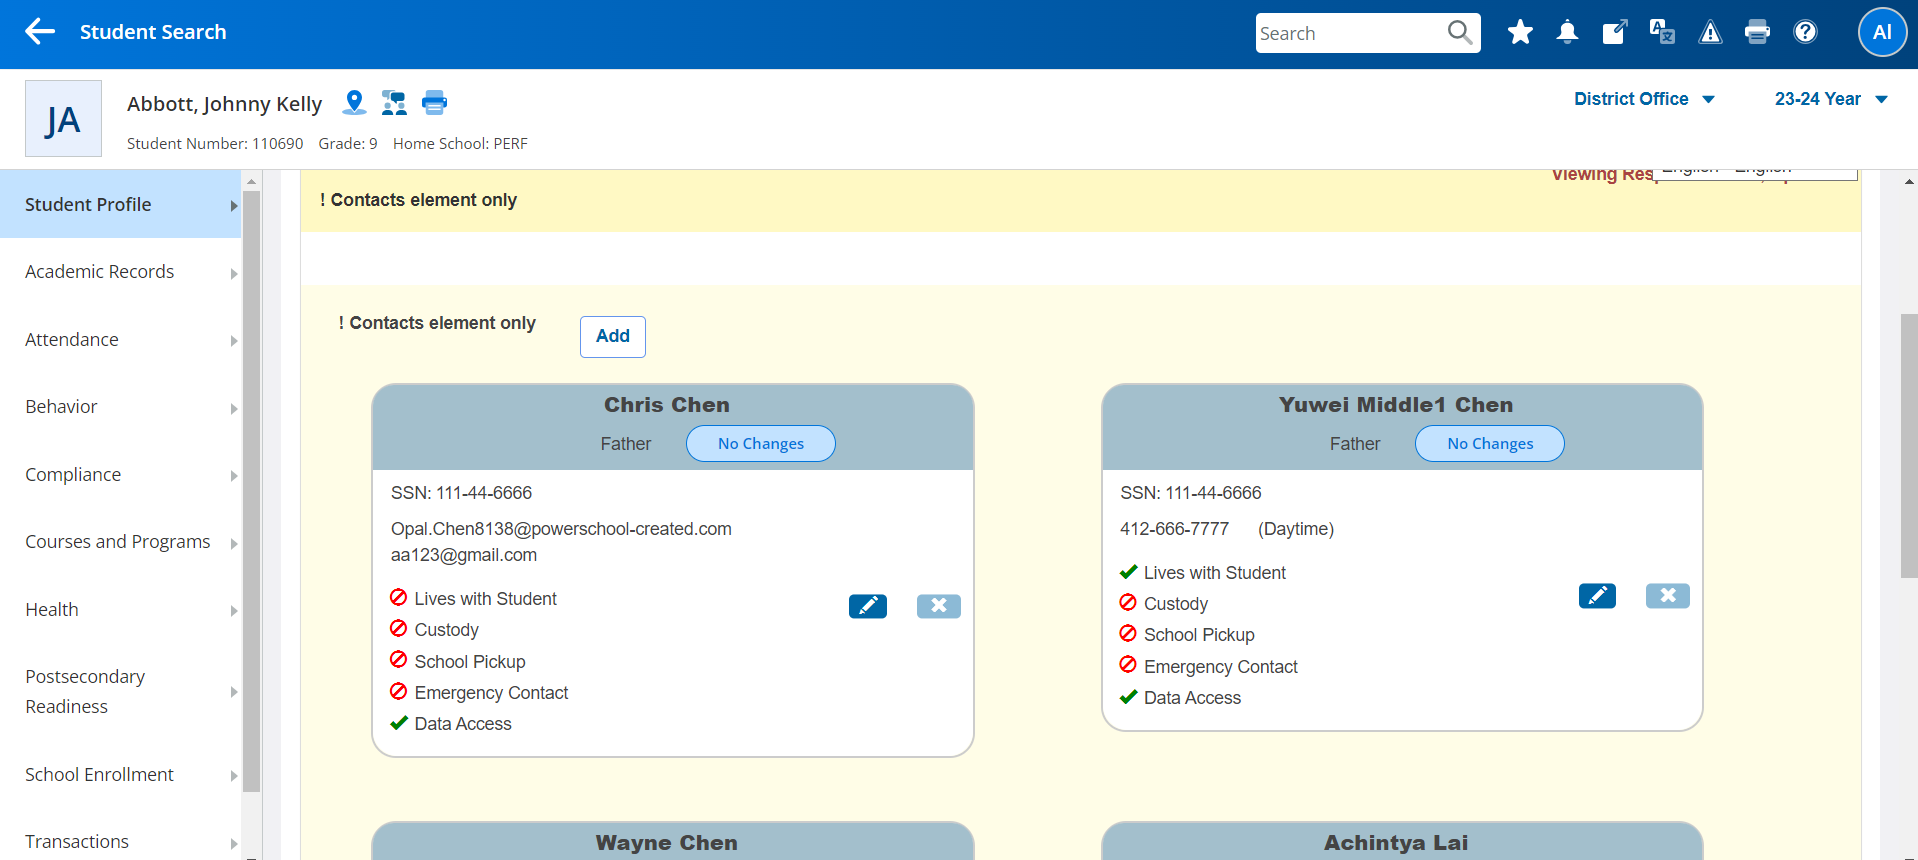Viewport: 1918px width, 860px height.
Task: Click the printer icon beside student name
Action: coord(434,102)
